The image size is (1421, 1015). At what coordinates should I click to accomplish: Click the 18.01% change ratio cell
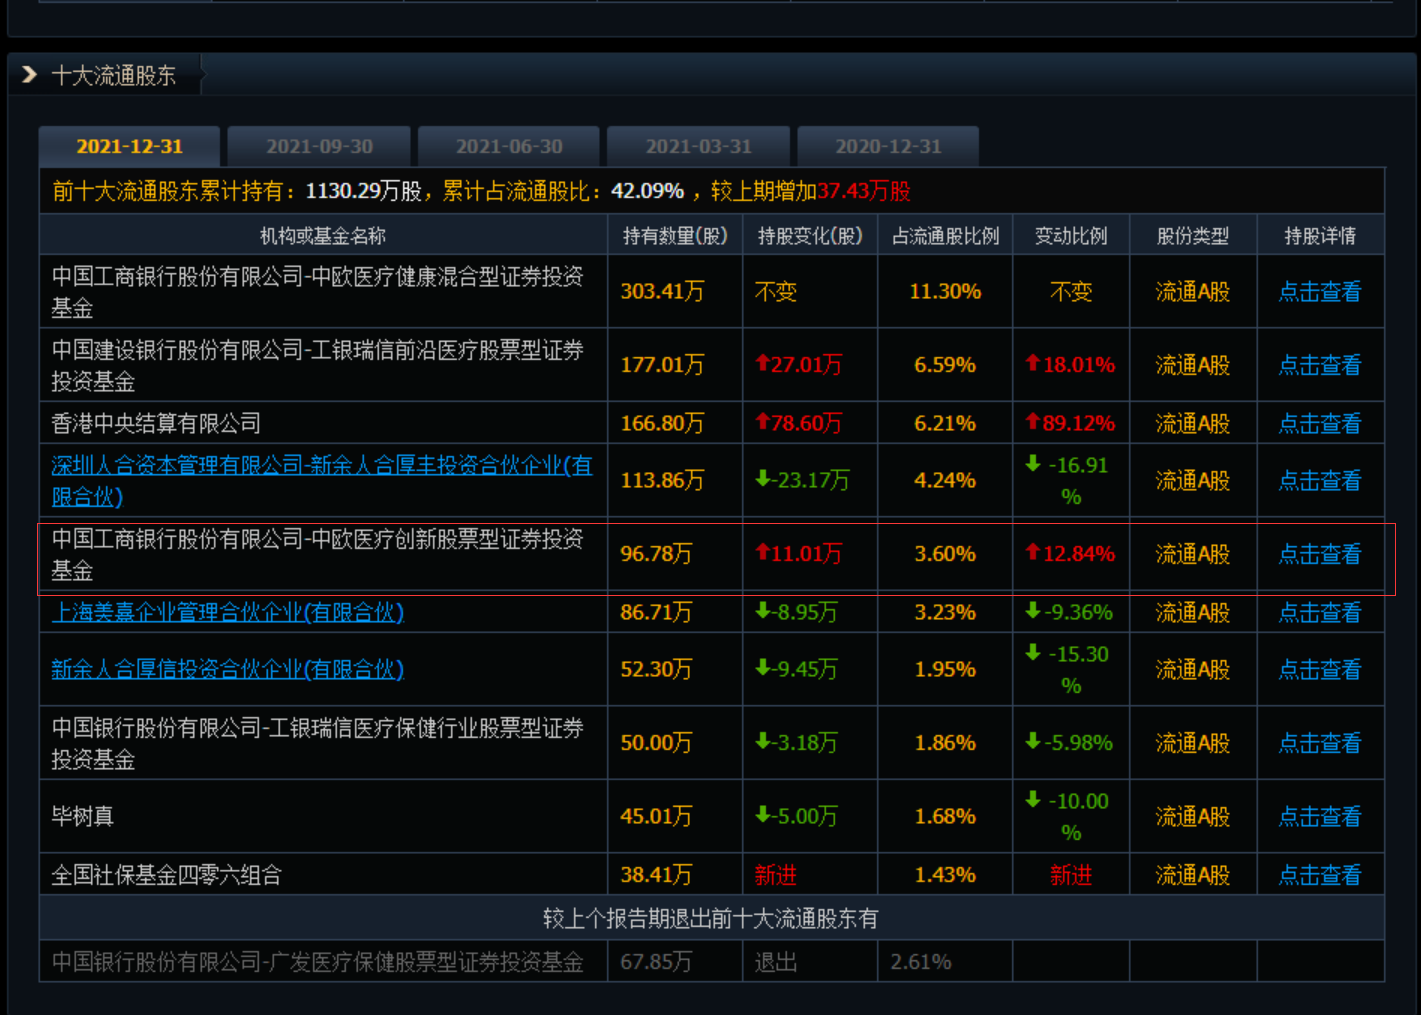pos(1071,365)
